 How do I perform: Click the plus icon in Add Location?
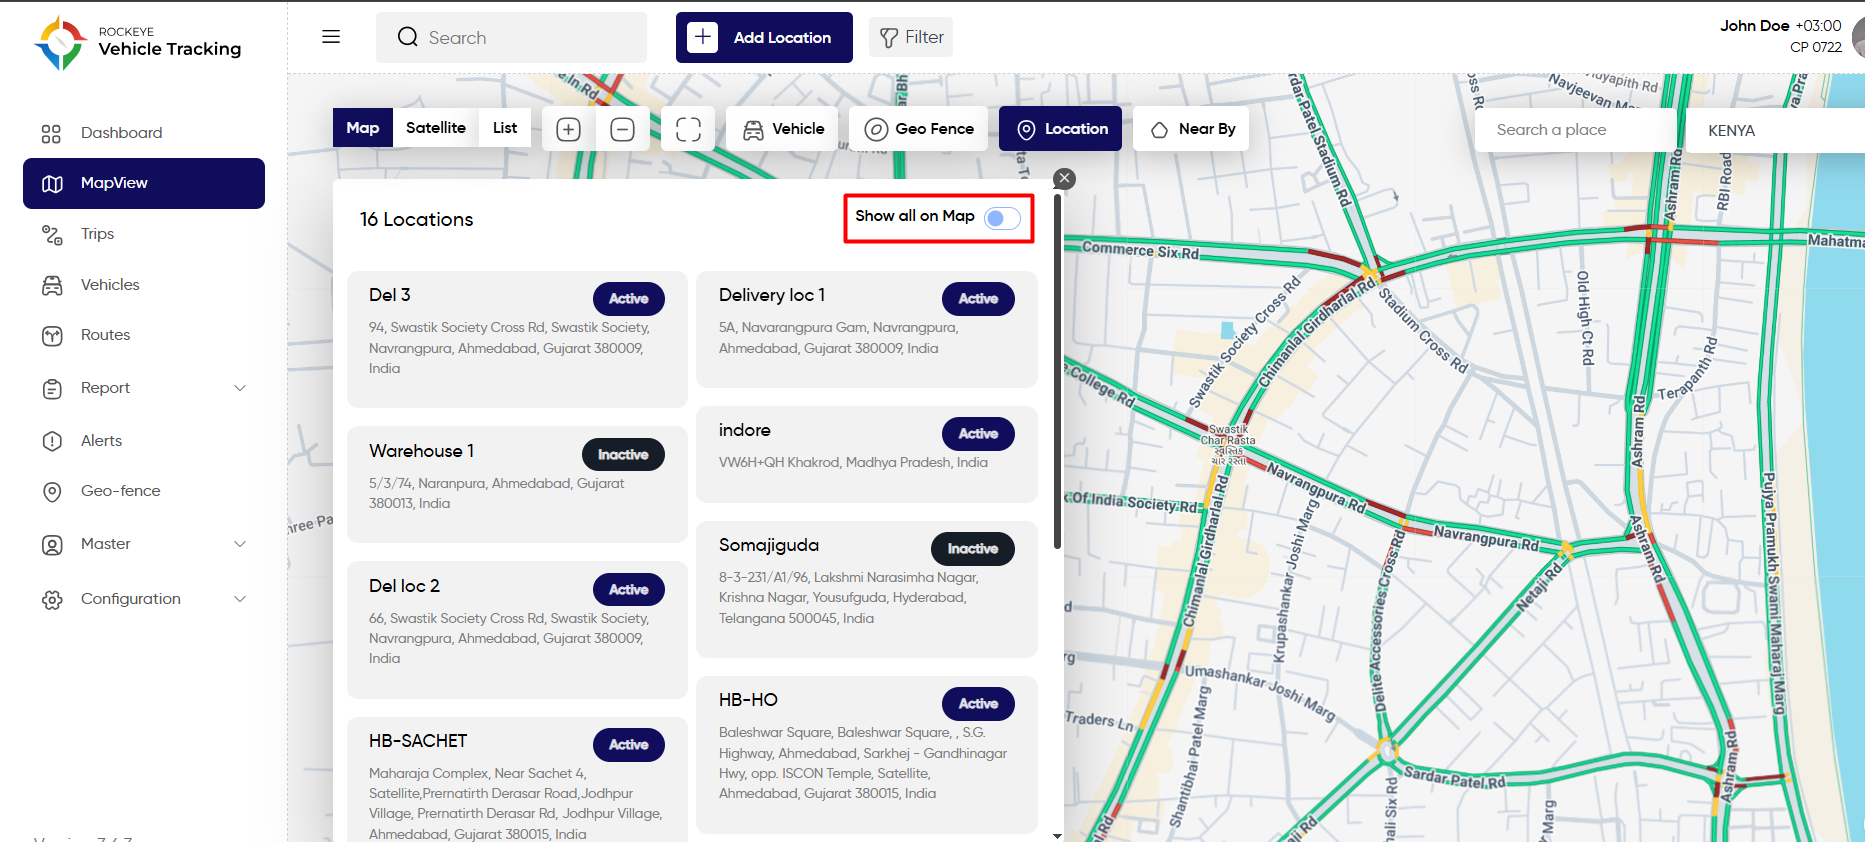click(703, 37)
